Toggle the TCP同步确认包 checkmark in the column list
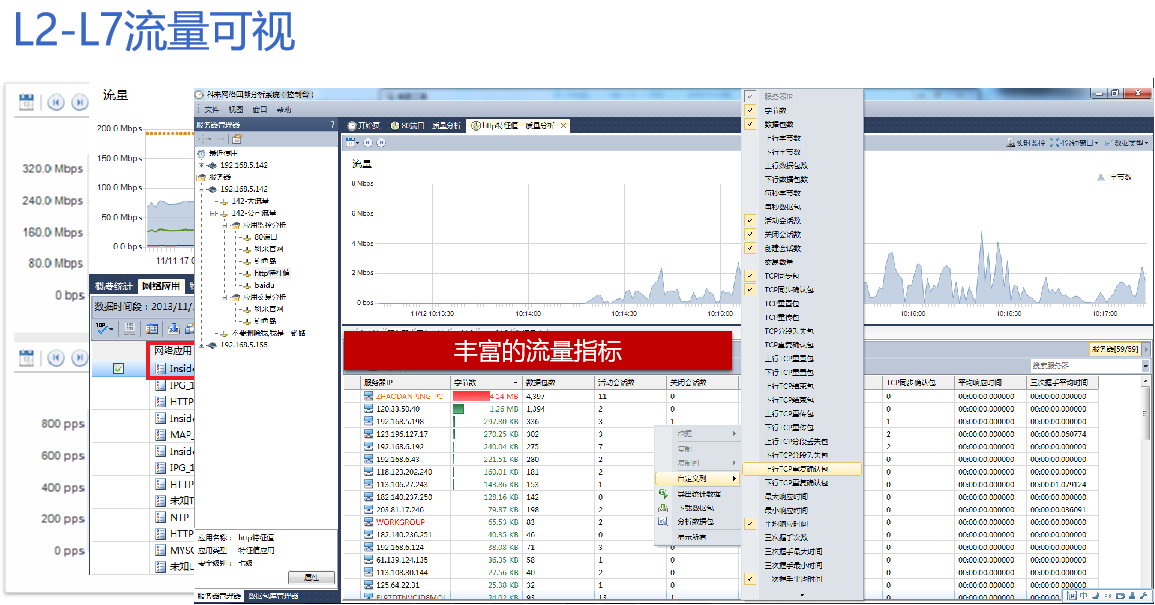Image resolution: width=1155 pixels, height=605 pixels. click(750, 290)
